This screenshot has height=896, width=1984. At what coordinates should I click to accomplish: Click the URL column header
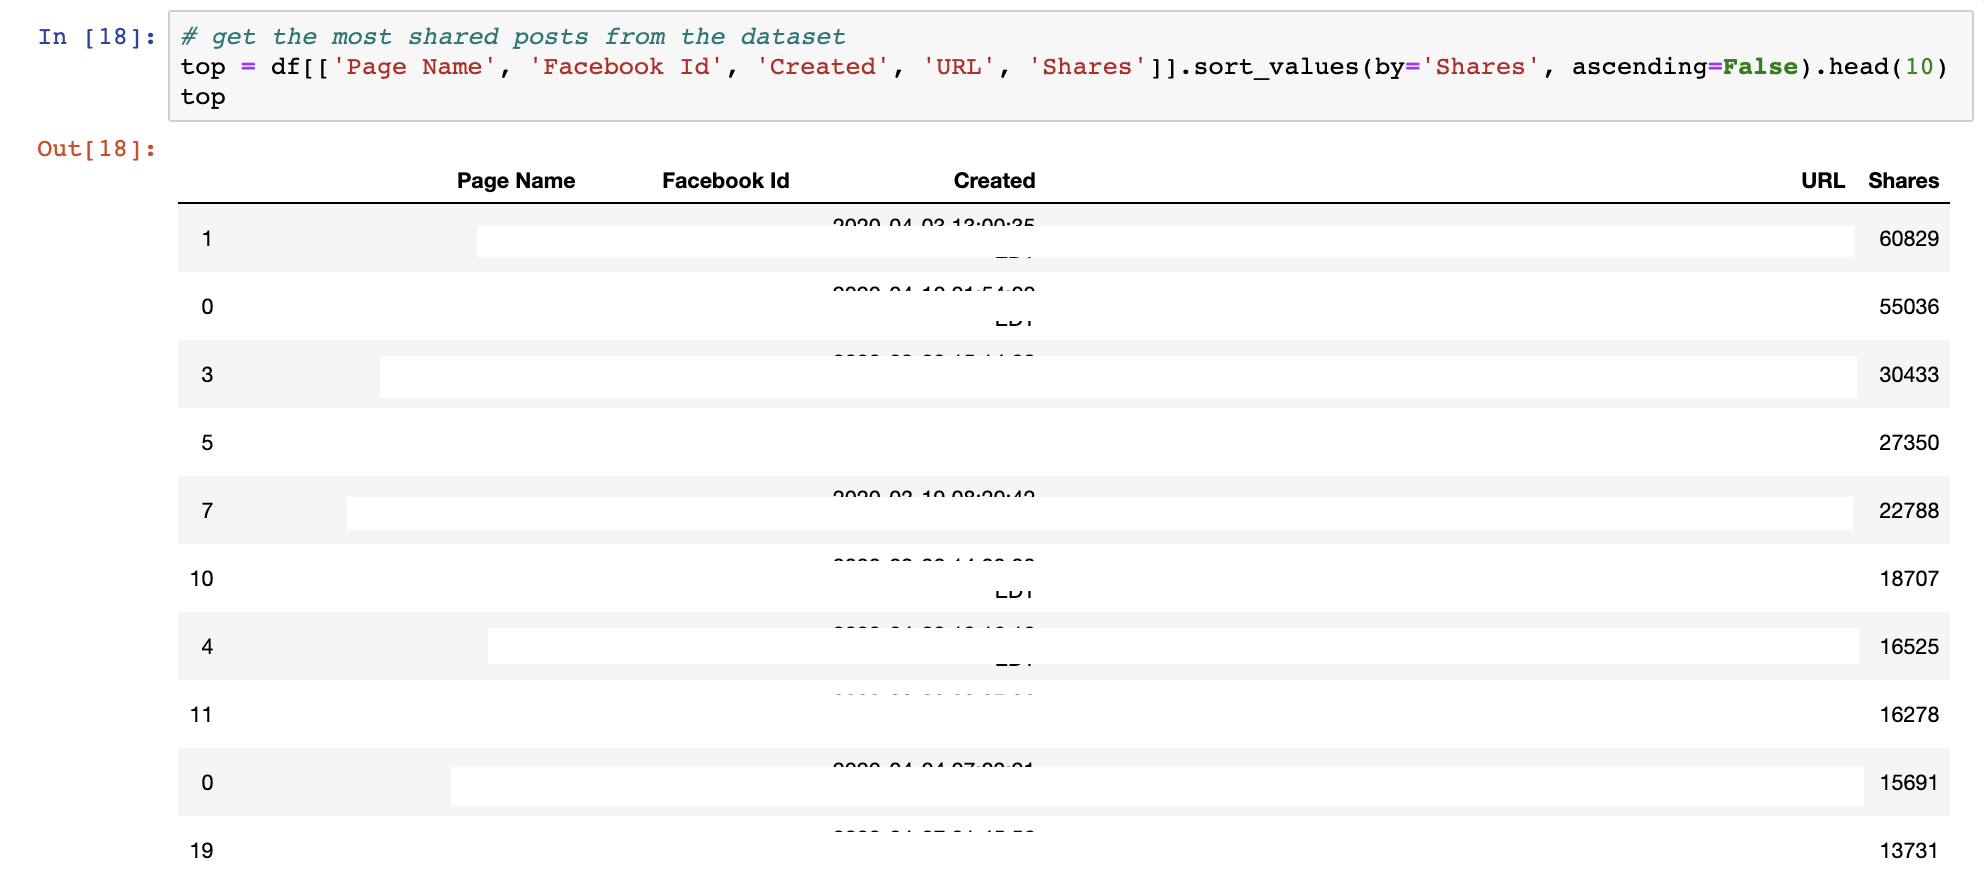click(1822, 181)
